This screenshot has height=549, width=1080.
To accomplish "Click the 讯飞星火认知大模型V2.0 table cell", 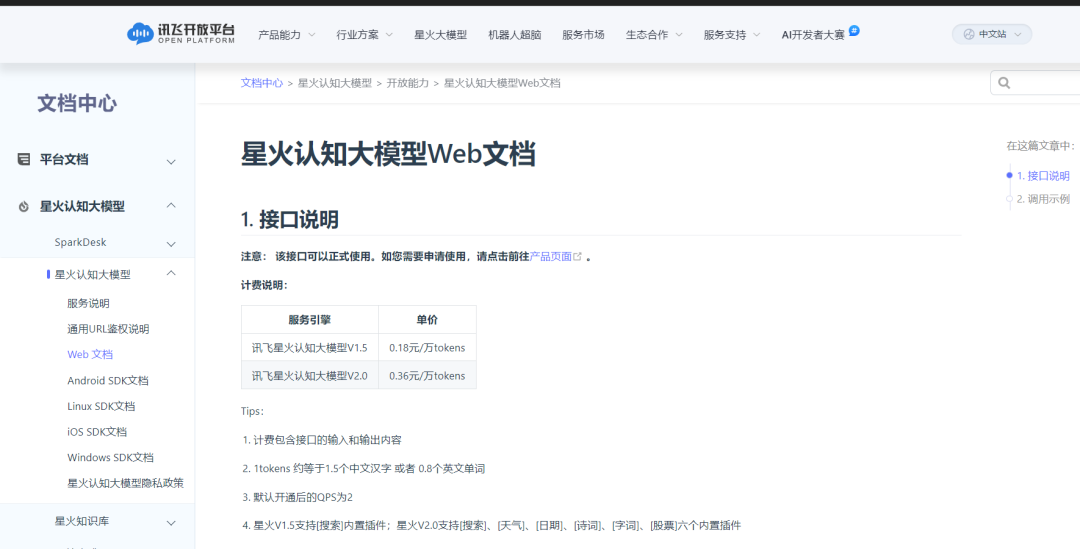I will point(310,375).
